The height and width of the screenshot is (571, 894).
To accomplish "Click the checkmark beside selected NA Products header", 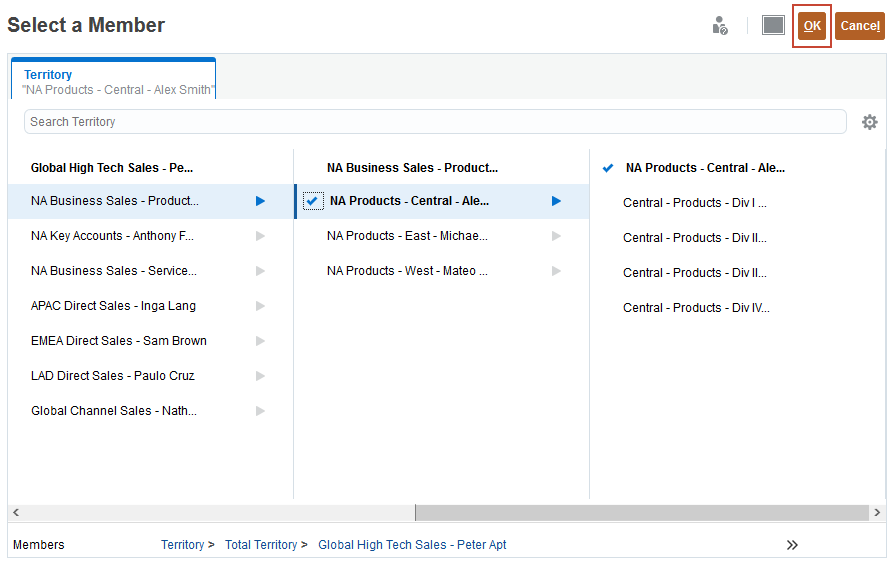I will click(608, 168).
